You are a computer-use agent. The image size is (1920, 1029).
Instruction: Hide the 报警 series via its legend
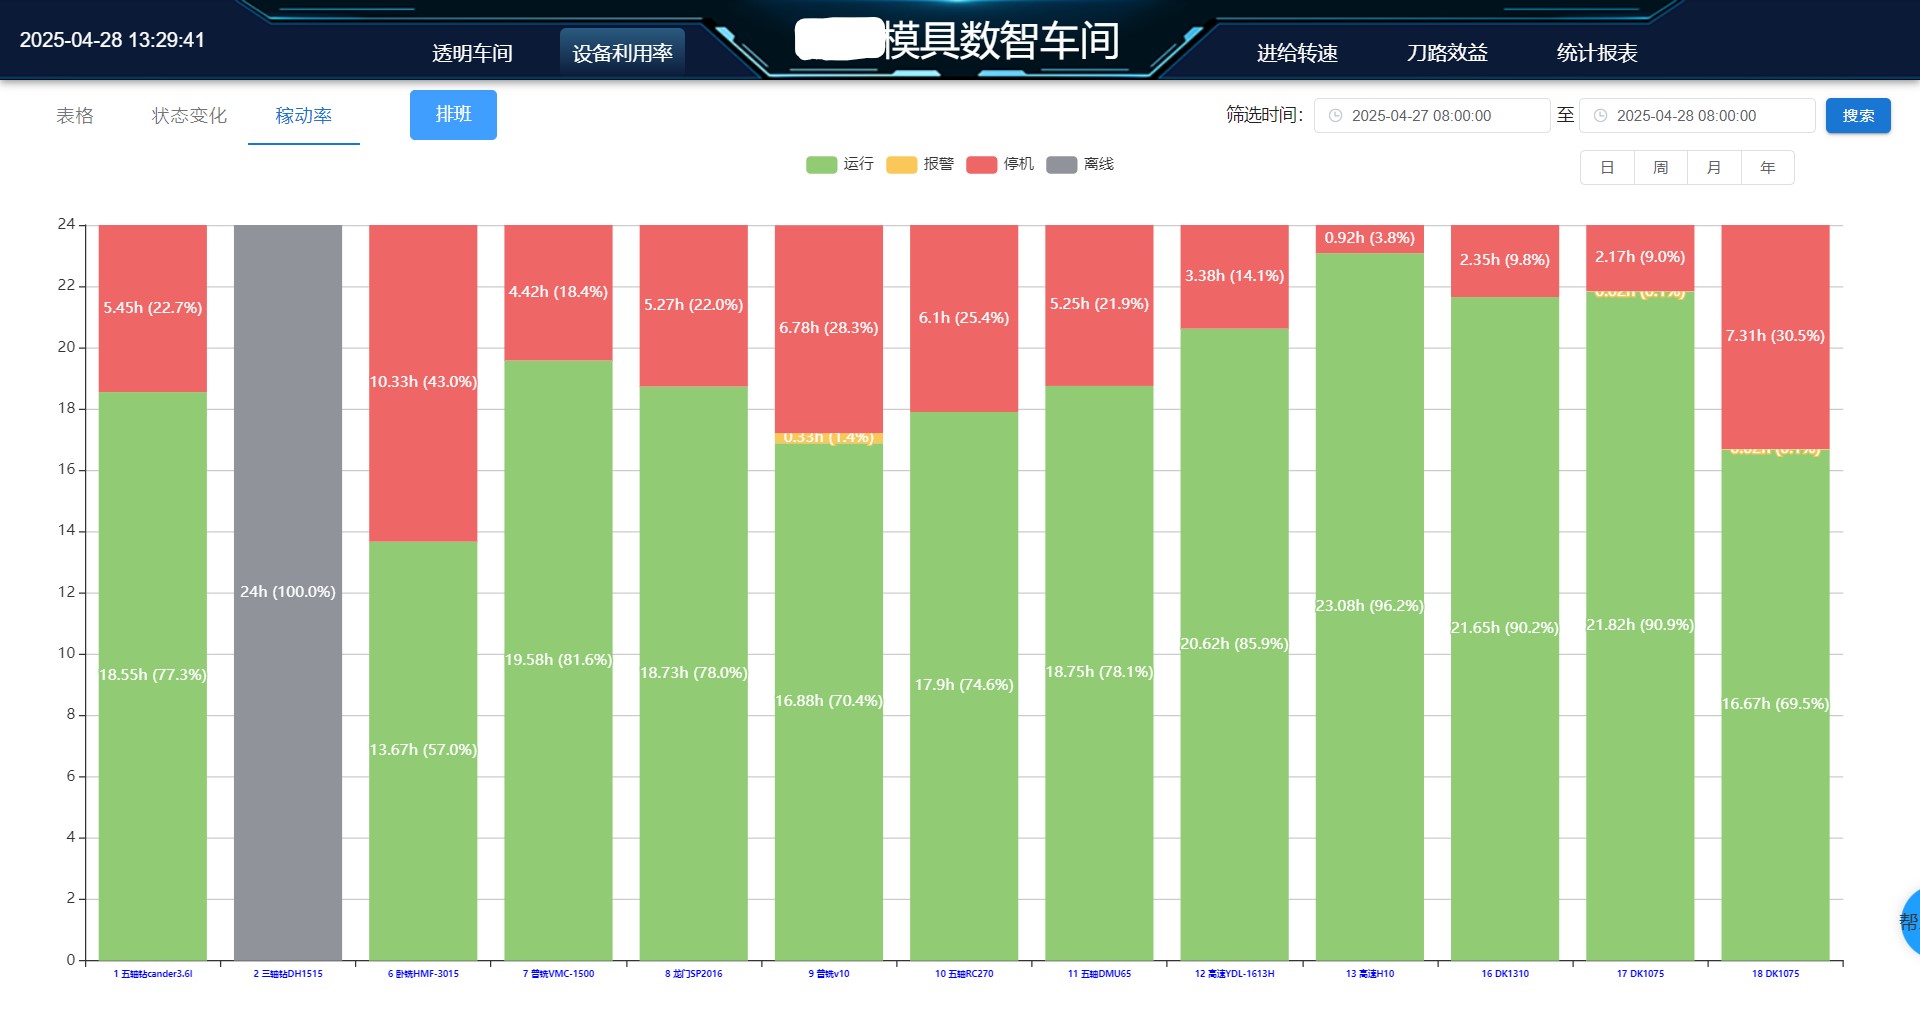point(920,164)
